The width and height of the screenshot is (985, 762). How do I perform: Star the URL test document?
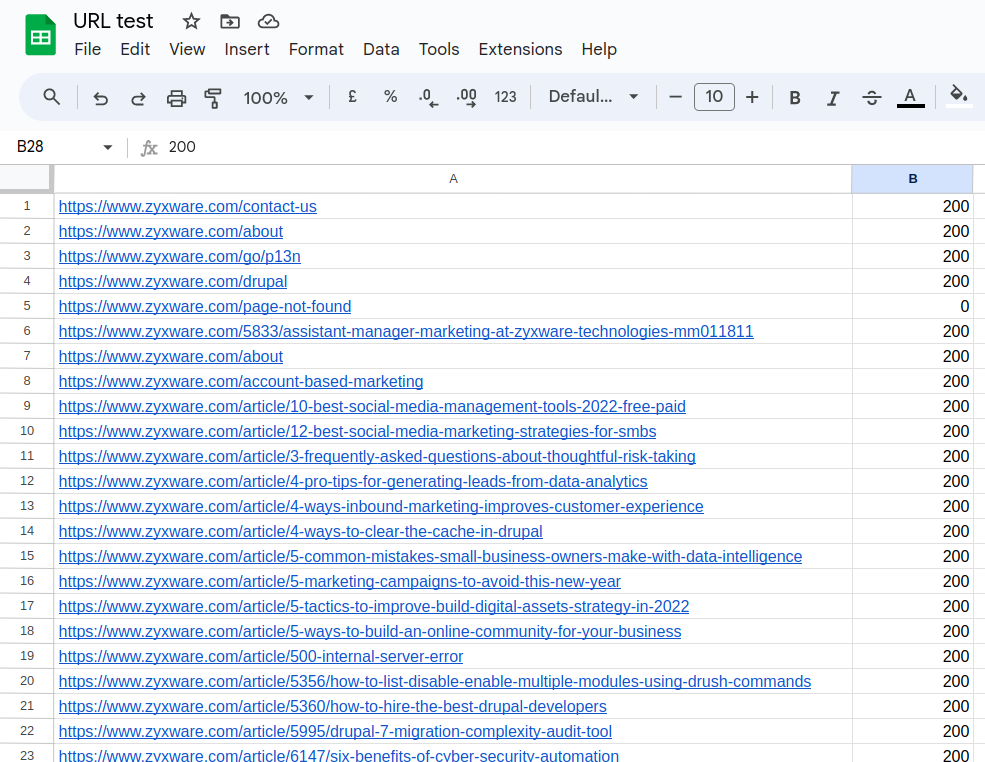tap(191, 21)
